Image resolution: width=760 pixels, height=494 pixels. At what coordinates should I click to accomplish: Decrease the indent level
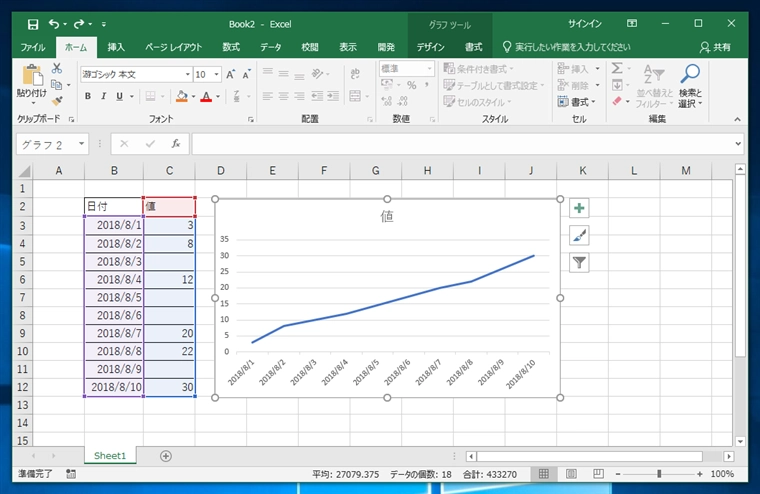(317, 96)
